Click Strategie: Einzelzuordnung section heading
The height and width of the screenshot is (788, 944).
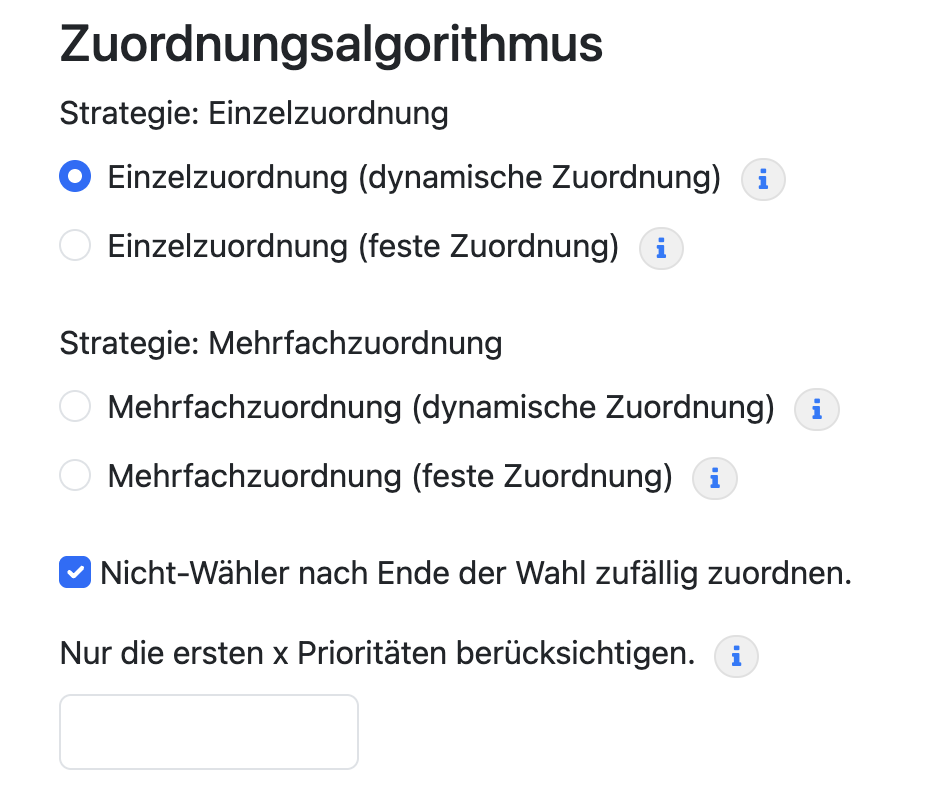click(x=254, y=113)
